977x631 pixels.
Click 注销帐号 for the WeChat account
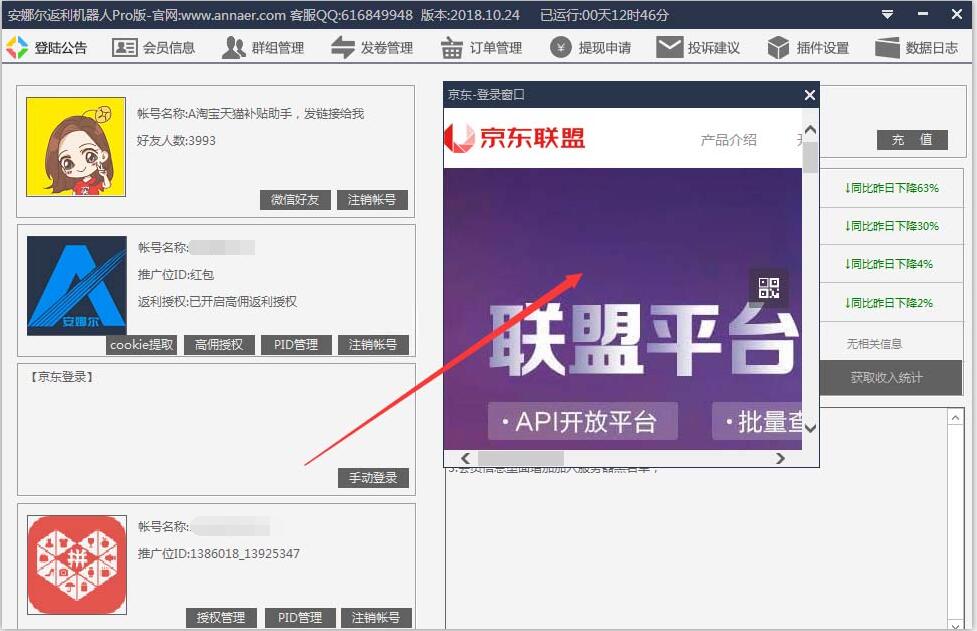[x=372, y=199]
